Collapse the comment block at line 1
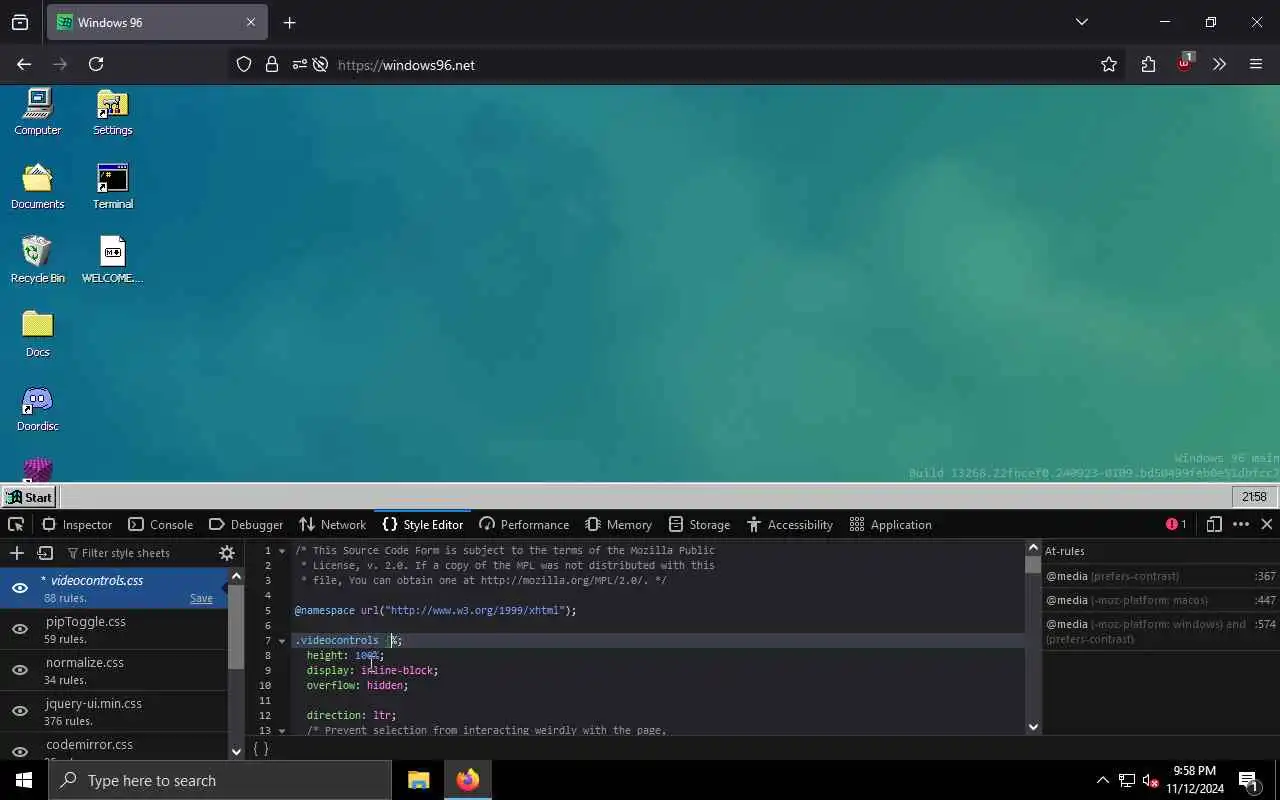 282,551
